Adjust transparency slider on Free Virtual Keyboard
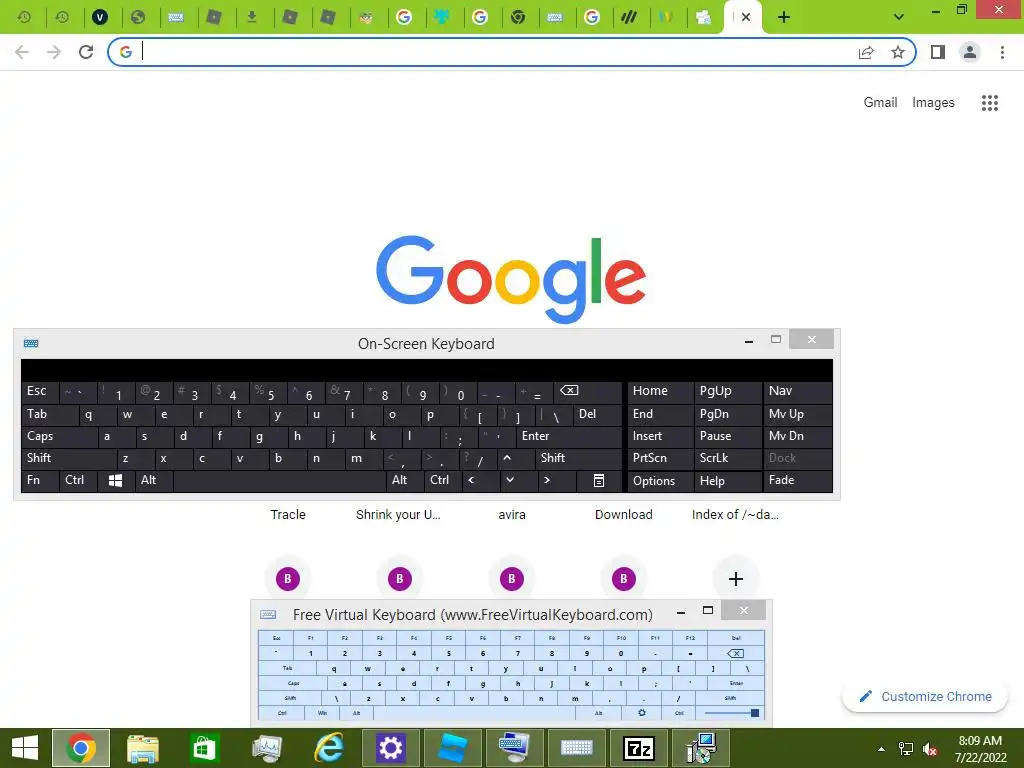 pos(731,713)
